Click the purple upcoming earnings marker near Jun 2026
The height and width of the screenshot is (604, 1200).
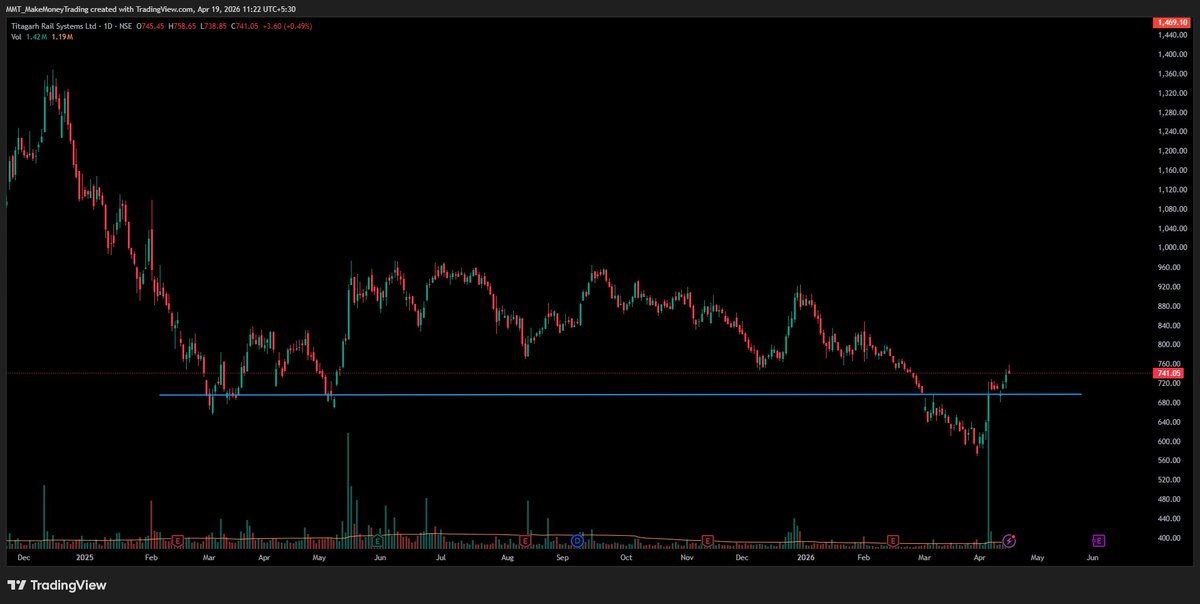(x=1098, y=541)
